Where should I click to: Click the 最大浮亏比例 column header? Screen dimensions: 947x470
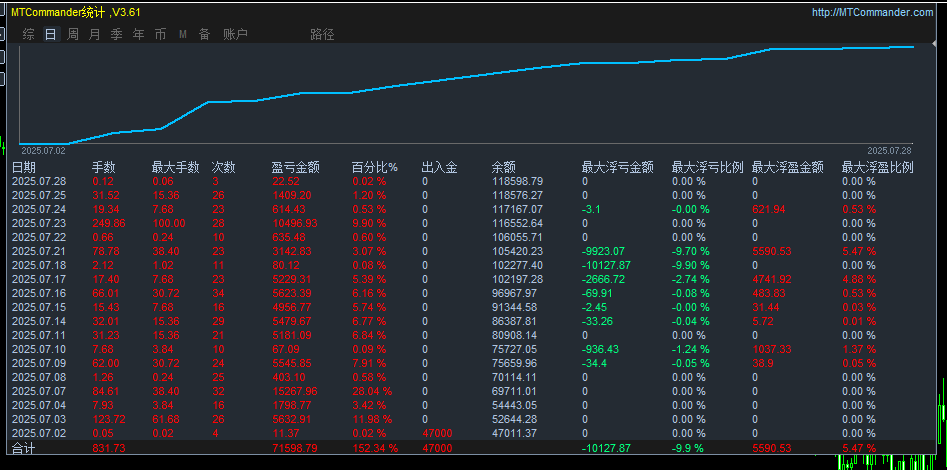(x=707, y=167)
